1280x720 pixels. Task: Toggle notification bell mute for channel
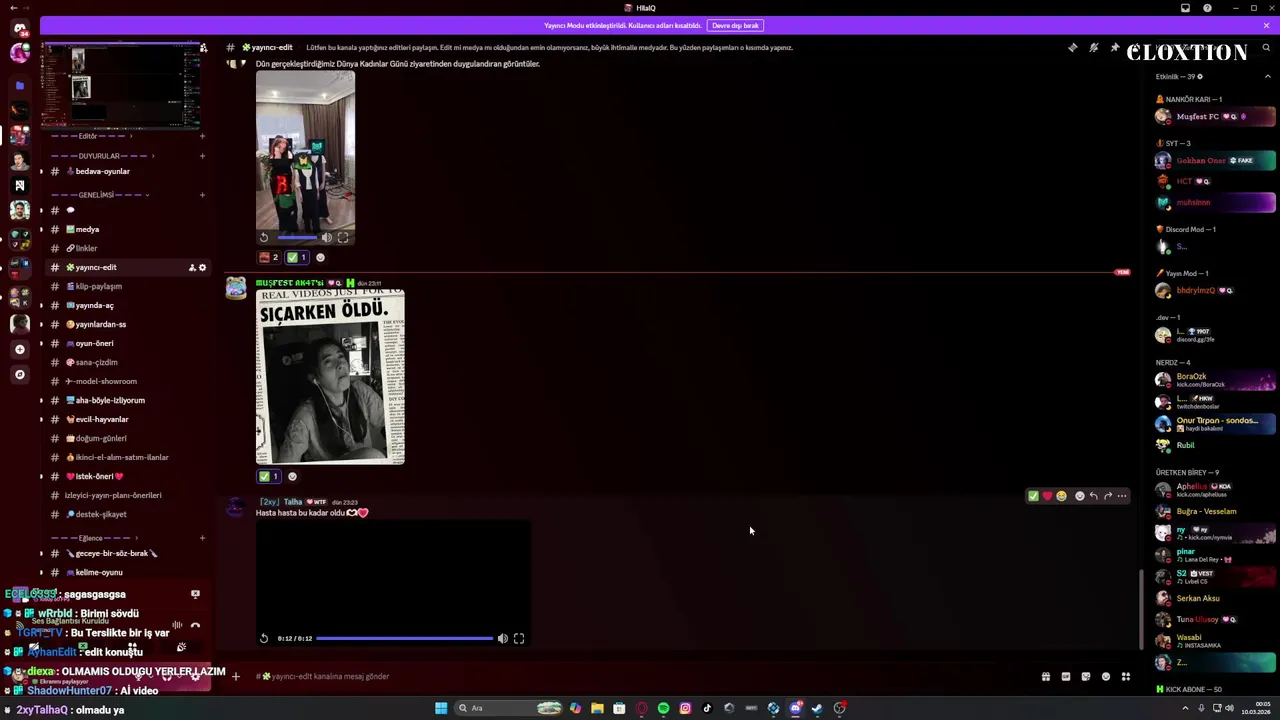(1093, 47)
